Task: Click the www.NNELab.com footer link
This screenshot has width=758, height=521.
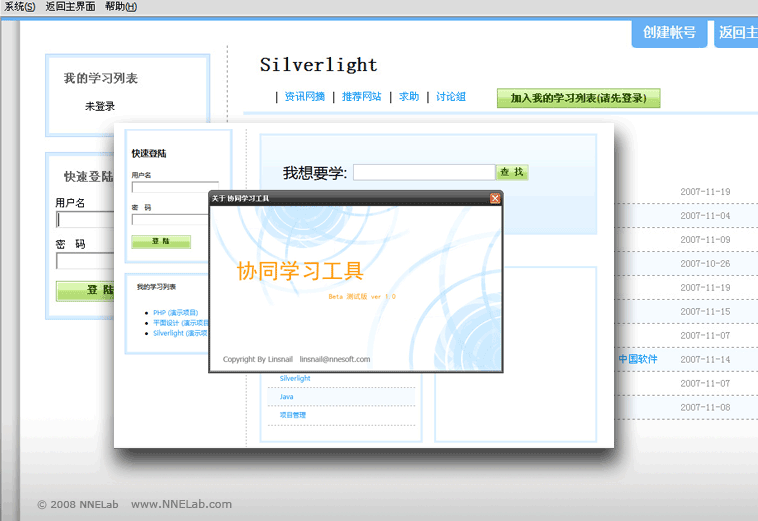Action: 181,504
